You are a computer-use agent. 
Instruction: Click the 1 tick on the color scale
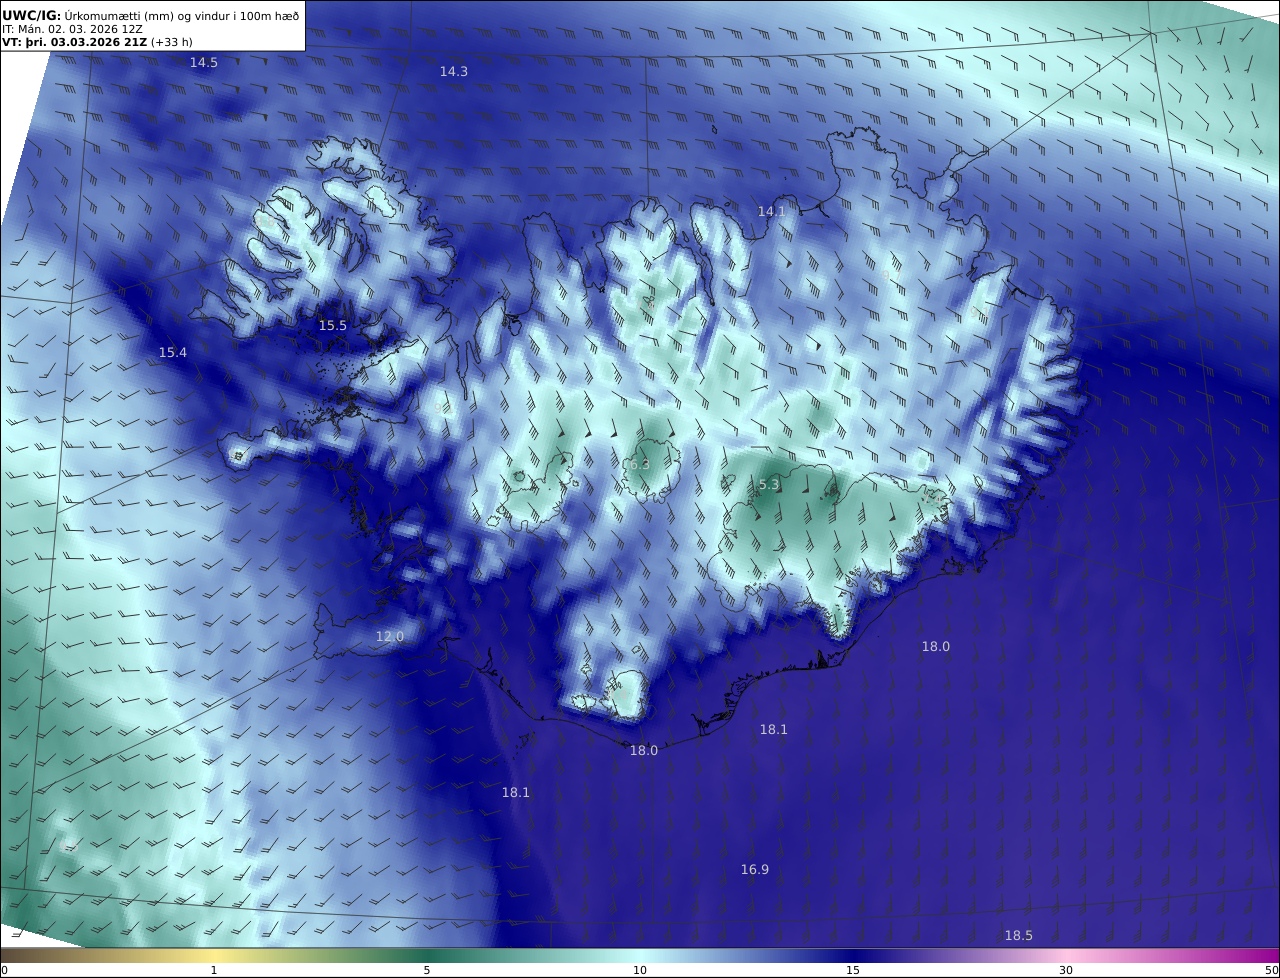click(x=214, y=970)
